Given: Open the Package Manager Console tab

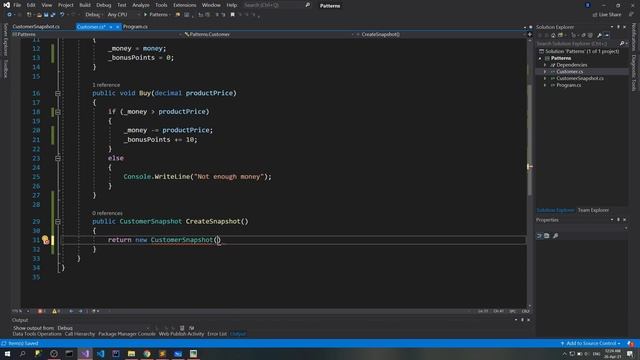Looking at the screenshot, I should [x=127, y=334].
